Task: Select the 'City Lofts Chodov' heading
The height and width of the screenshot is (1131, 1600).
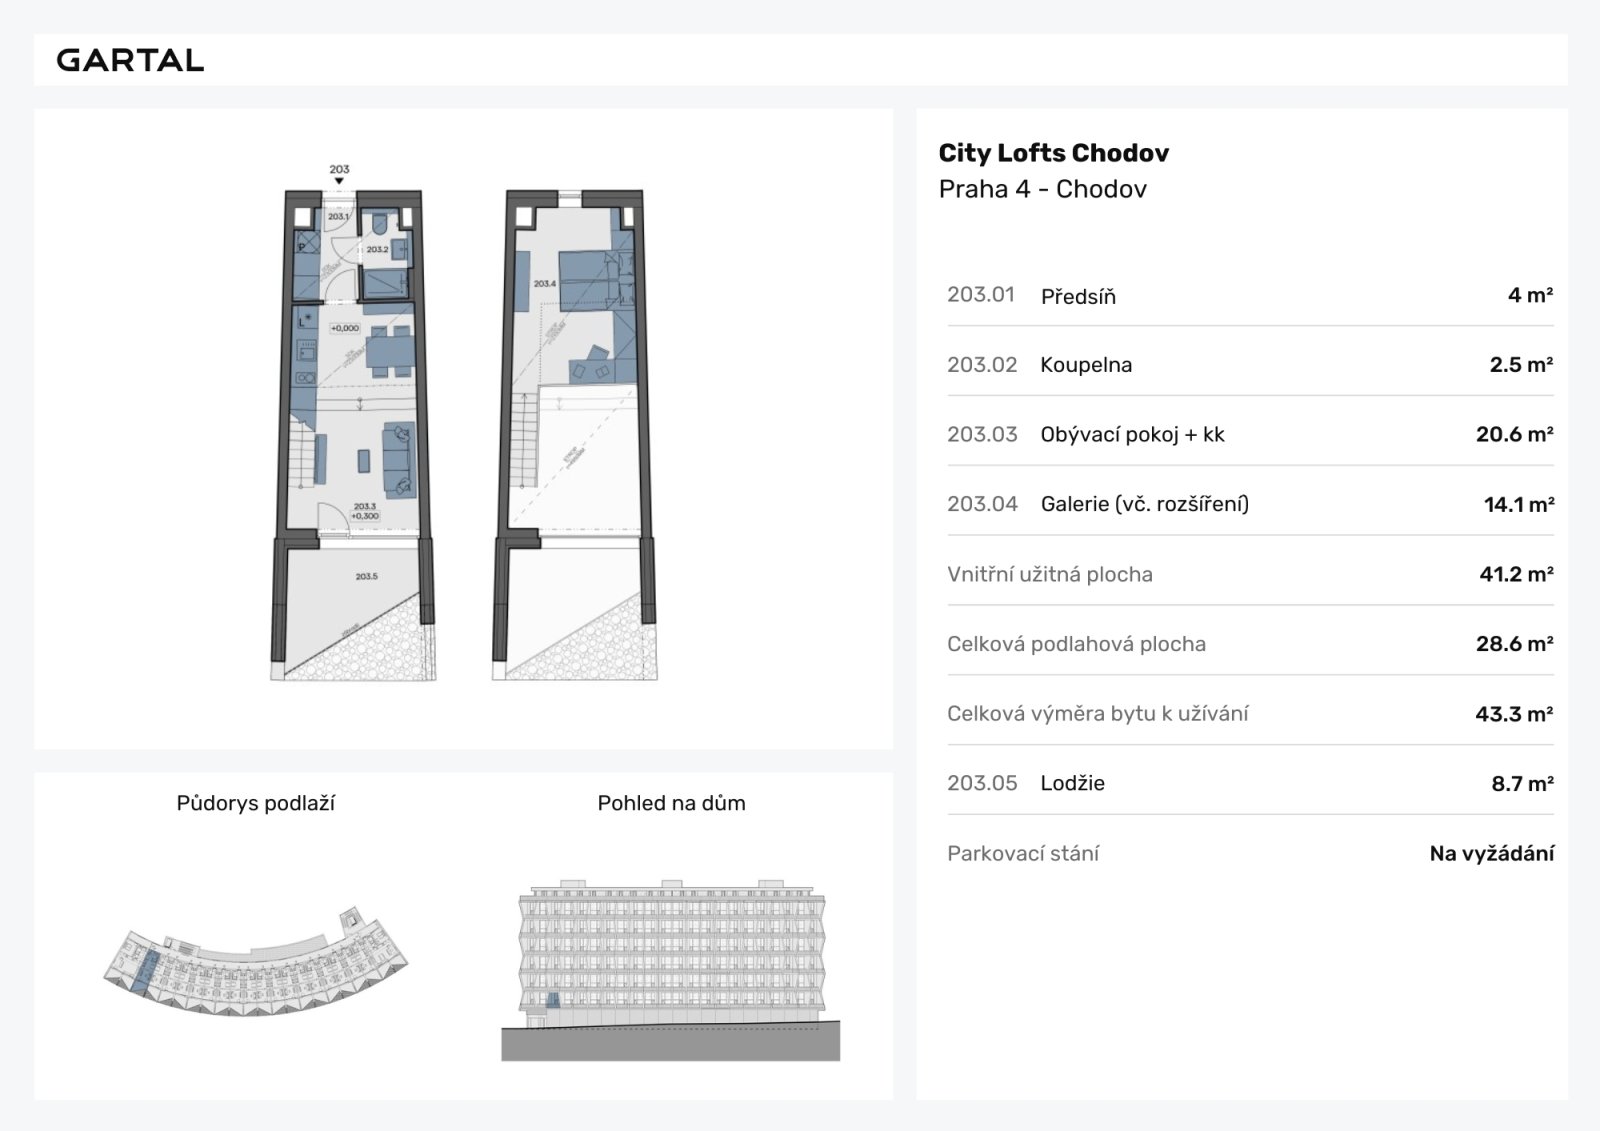Action: pyautogui.click(x=1053, y=153)
